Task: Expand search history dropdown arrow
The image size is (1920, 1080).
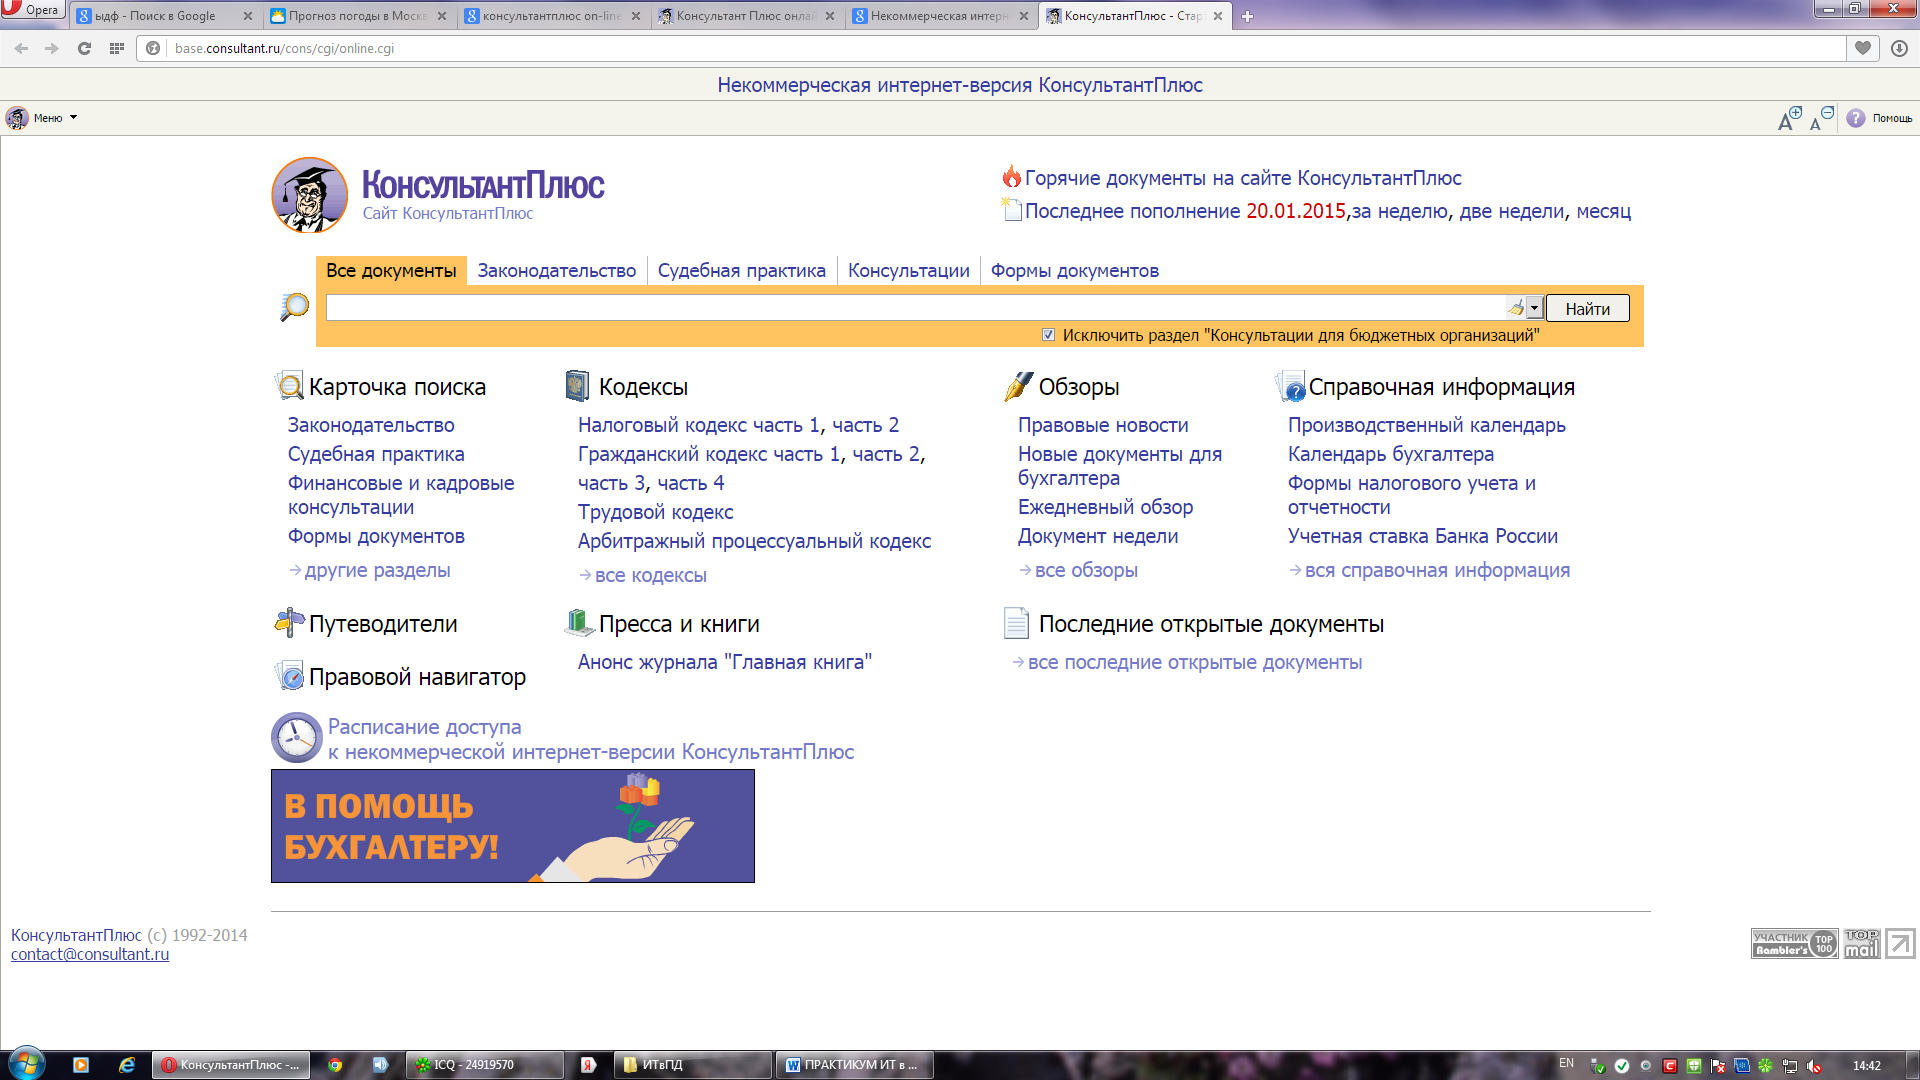Action: 1535,308
